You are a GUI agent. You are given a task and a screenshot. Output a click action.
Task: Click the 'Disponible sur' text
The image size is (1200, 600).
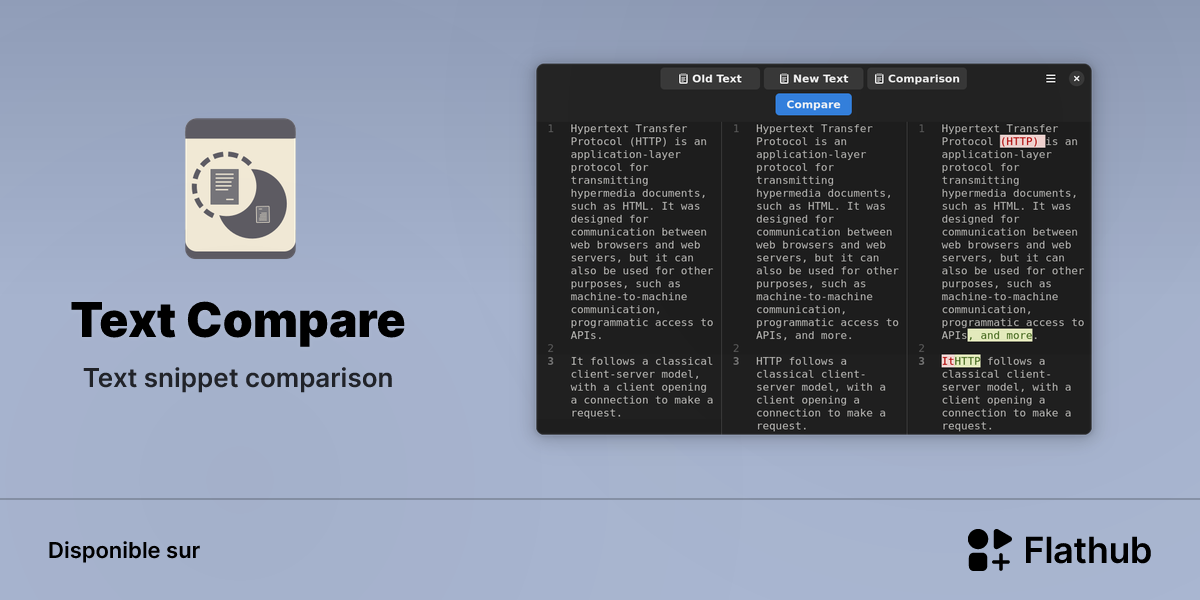pos(124,550)
